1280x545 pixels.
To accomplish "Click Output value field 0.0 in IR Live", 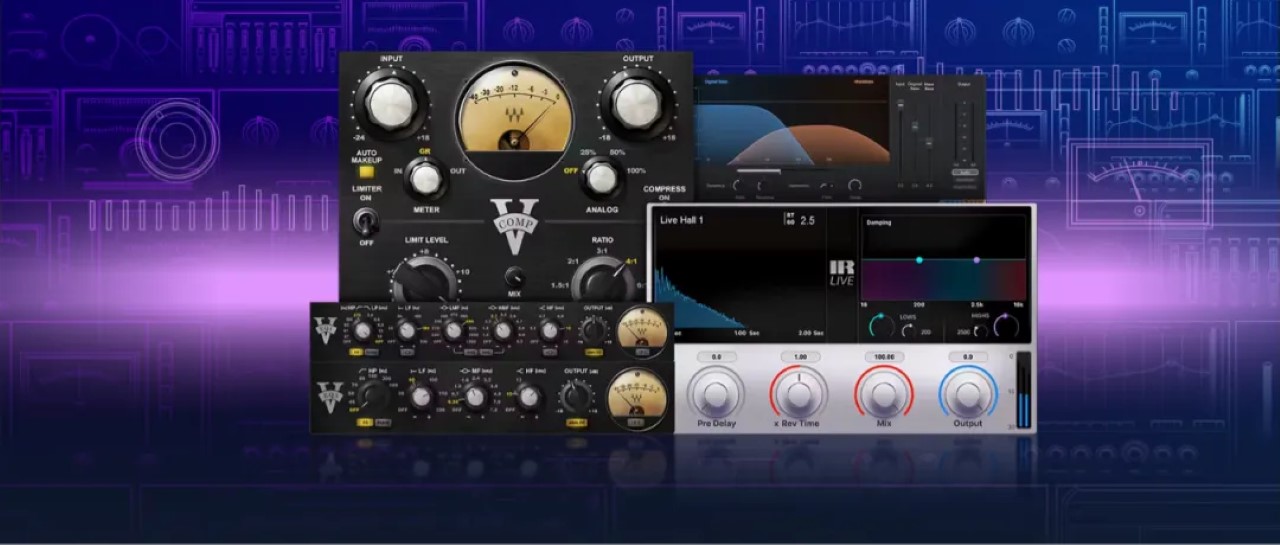I will (x=967, y=357).
